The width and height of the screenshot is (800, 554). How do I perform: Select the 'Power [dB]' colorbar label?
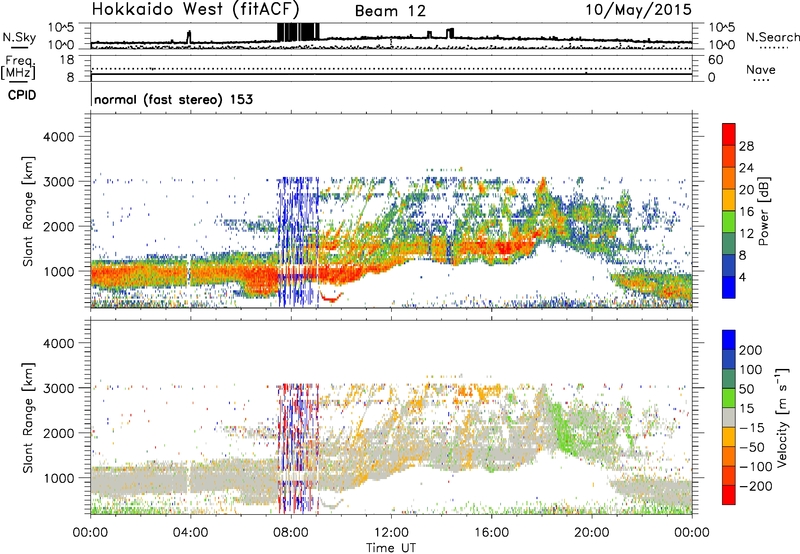pyautogui.click(x=764, y=211)
